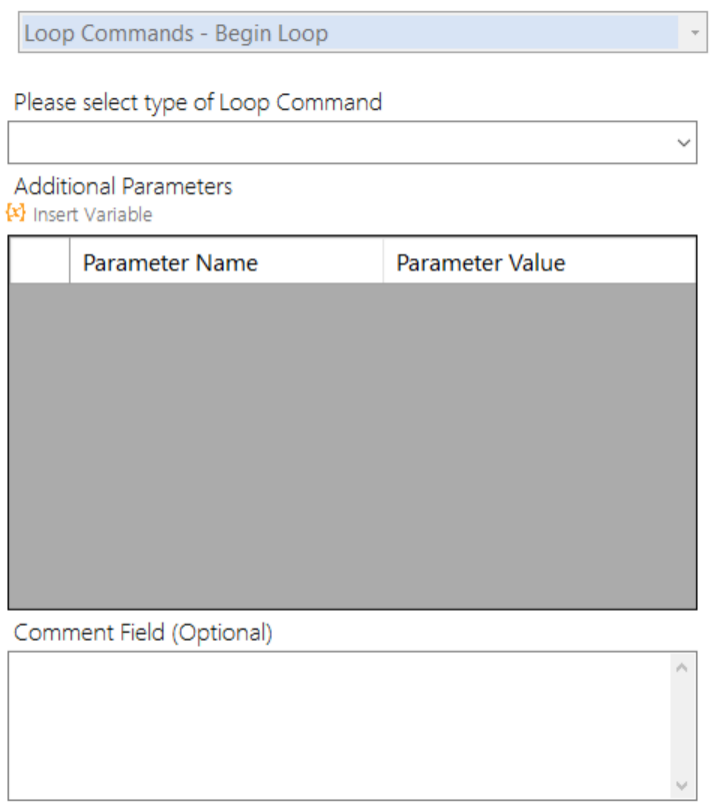Click the comment box vertical scrollbar track

pyautogui.click(x=682, y=725)
